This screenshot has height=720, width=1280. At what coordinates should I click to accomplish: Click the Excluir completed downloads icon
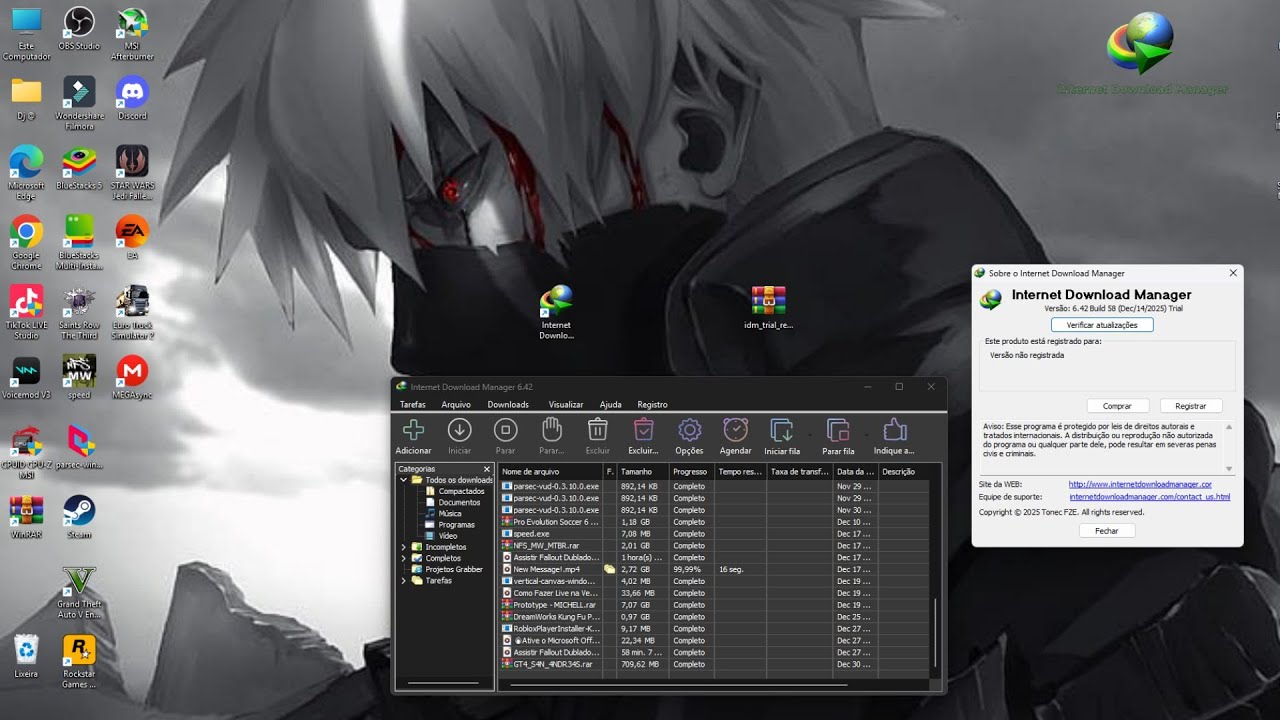[643, 430]
